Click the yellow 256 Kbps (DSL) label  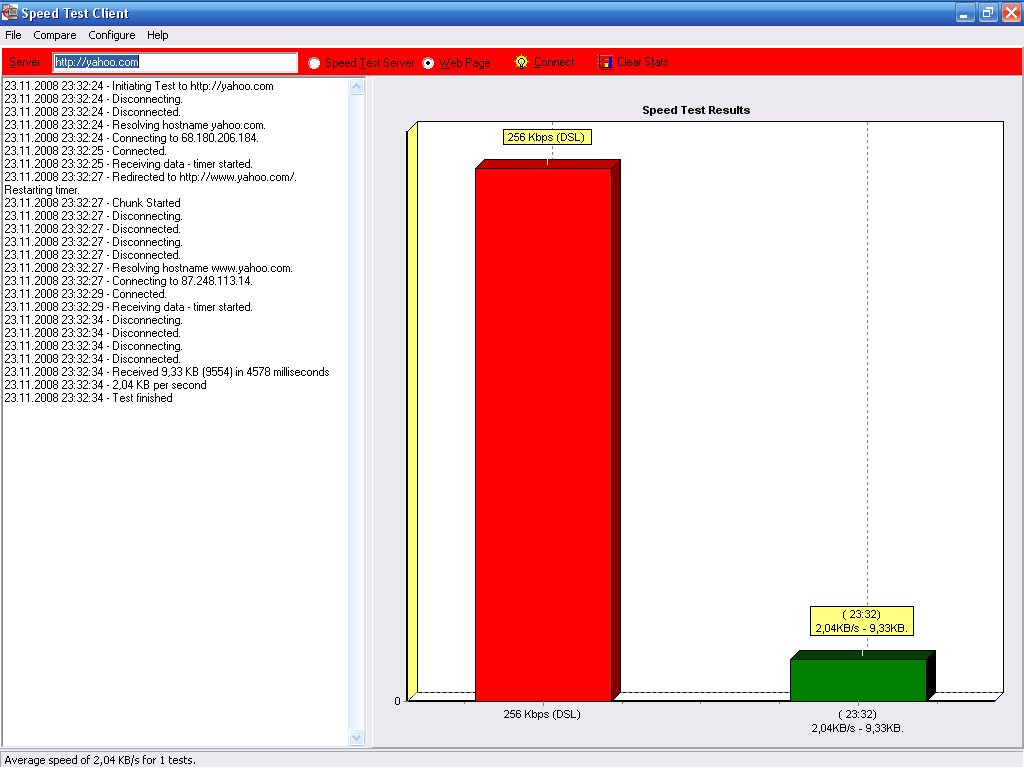pyautogui.click(x=545, y=137)
